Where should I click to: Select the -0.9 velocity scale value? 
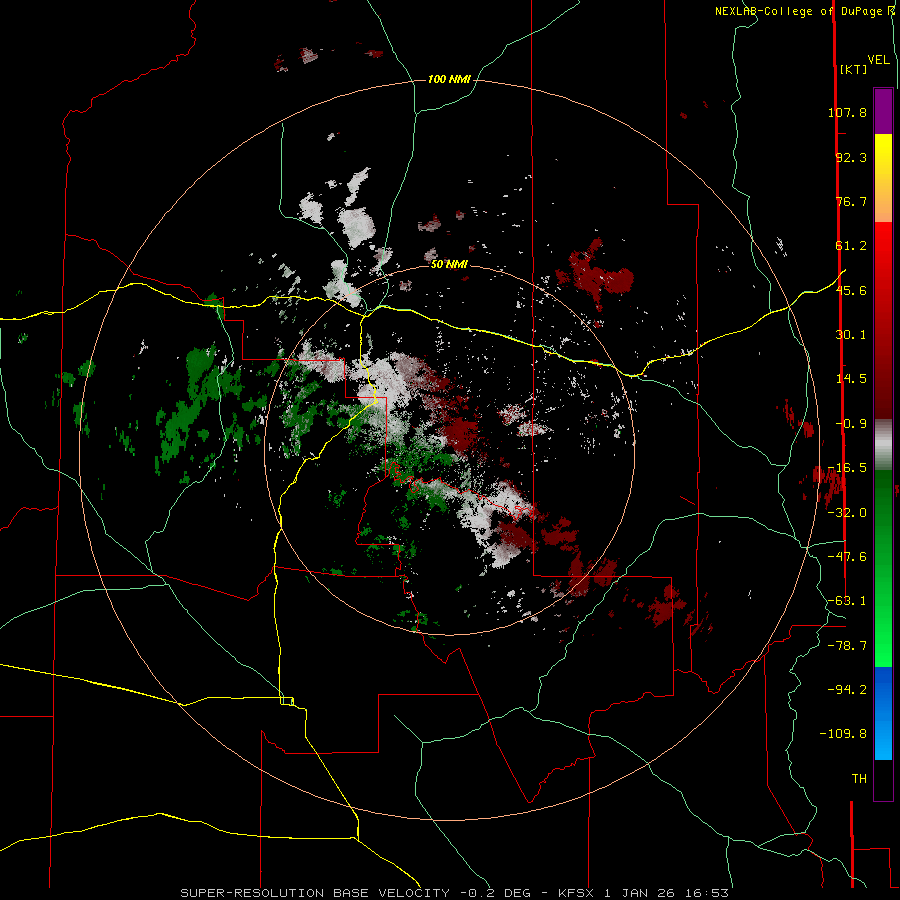point(851,424)
